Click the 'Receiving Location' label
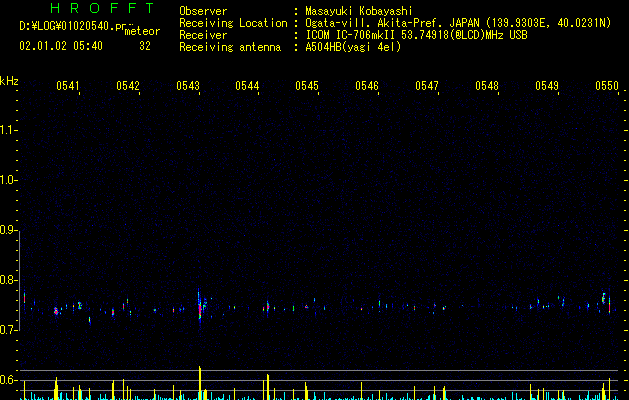Image resolution: width=629 pixels, height=400 pixels. coord(233,23)
